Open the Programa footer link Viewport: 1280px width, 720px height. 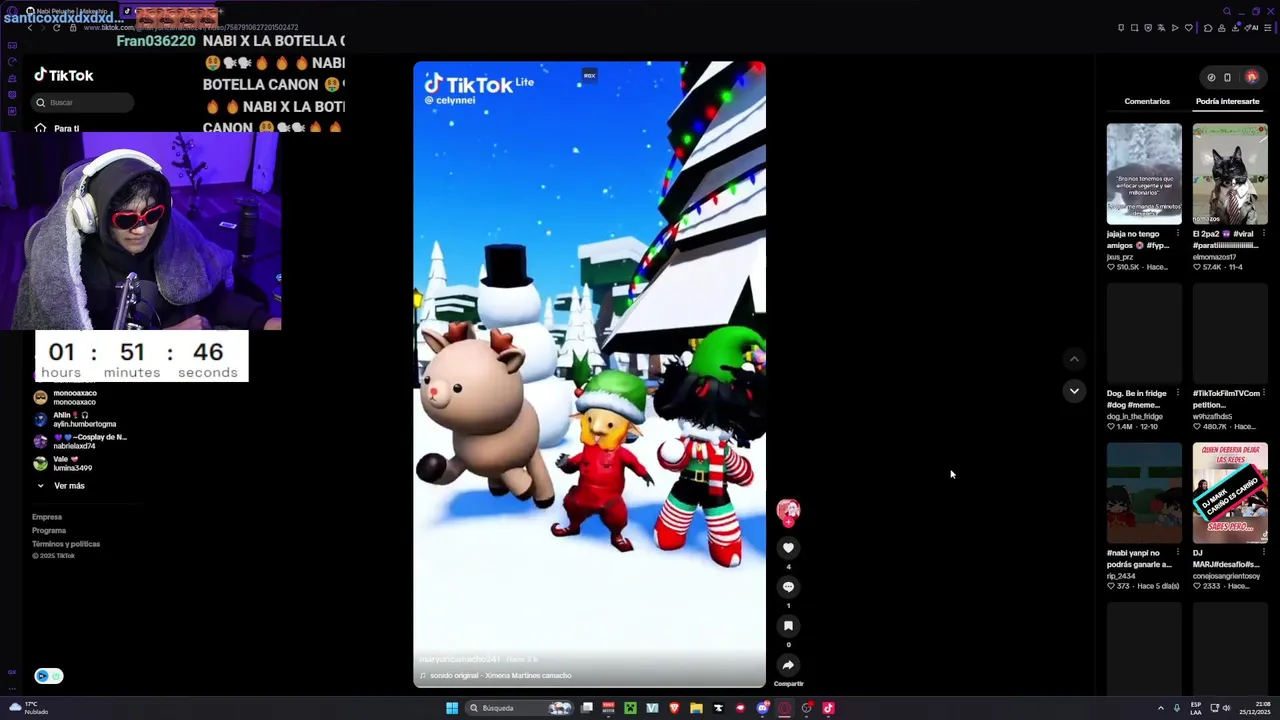click(49, 530)
